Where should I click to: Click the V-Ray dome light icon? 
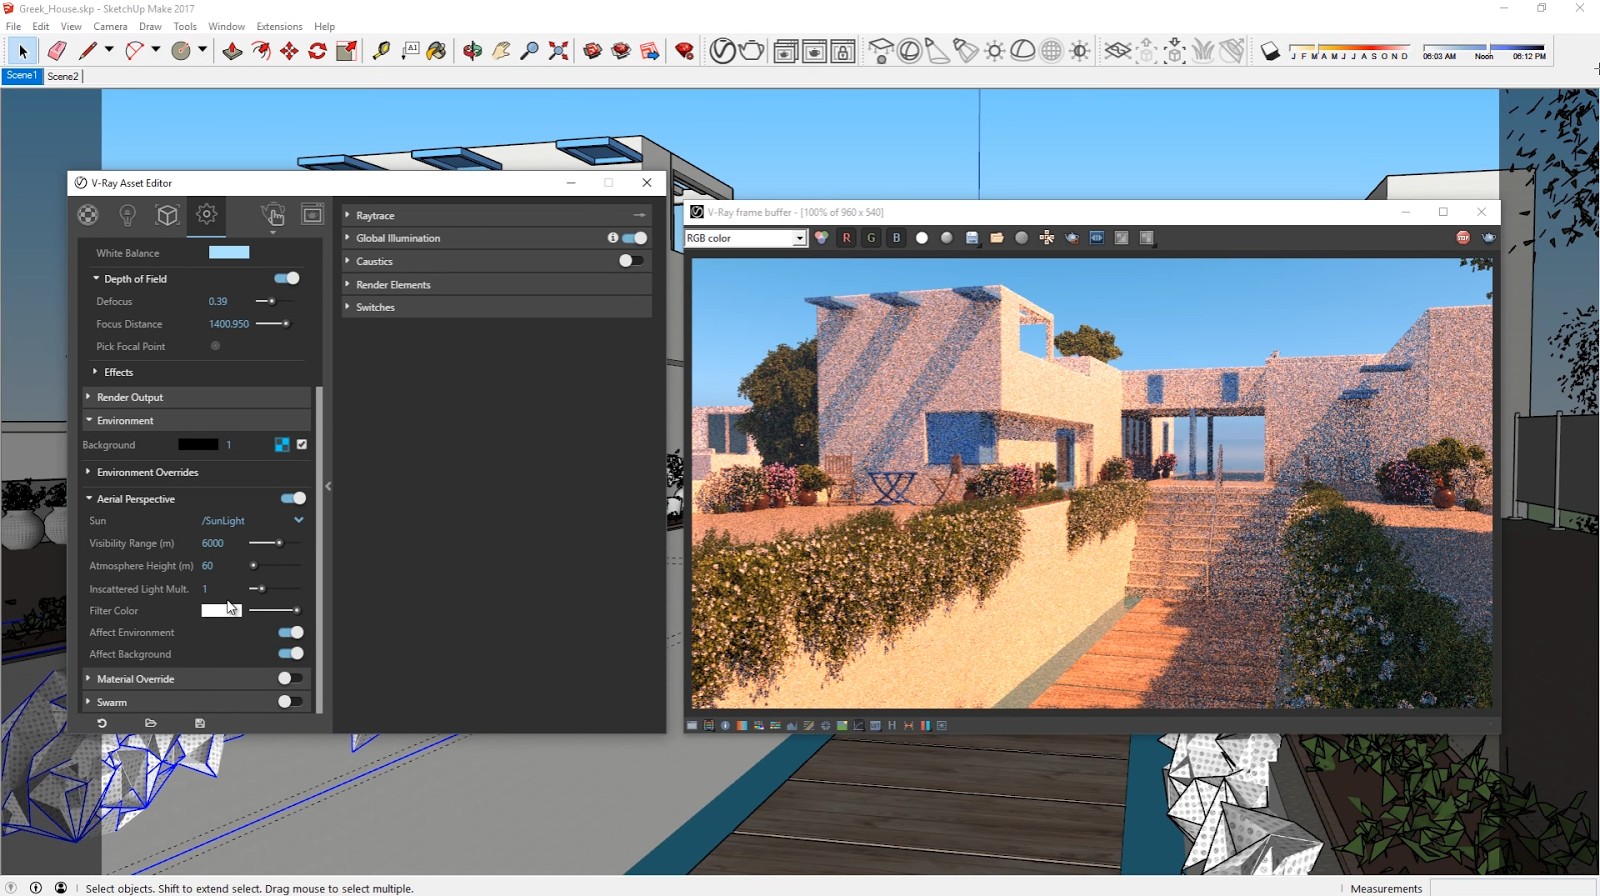coord(1023,51)
